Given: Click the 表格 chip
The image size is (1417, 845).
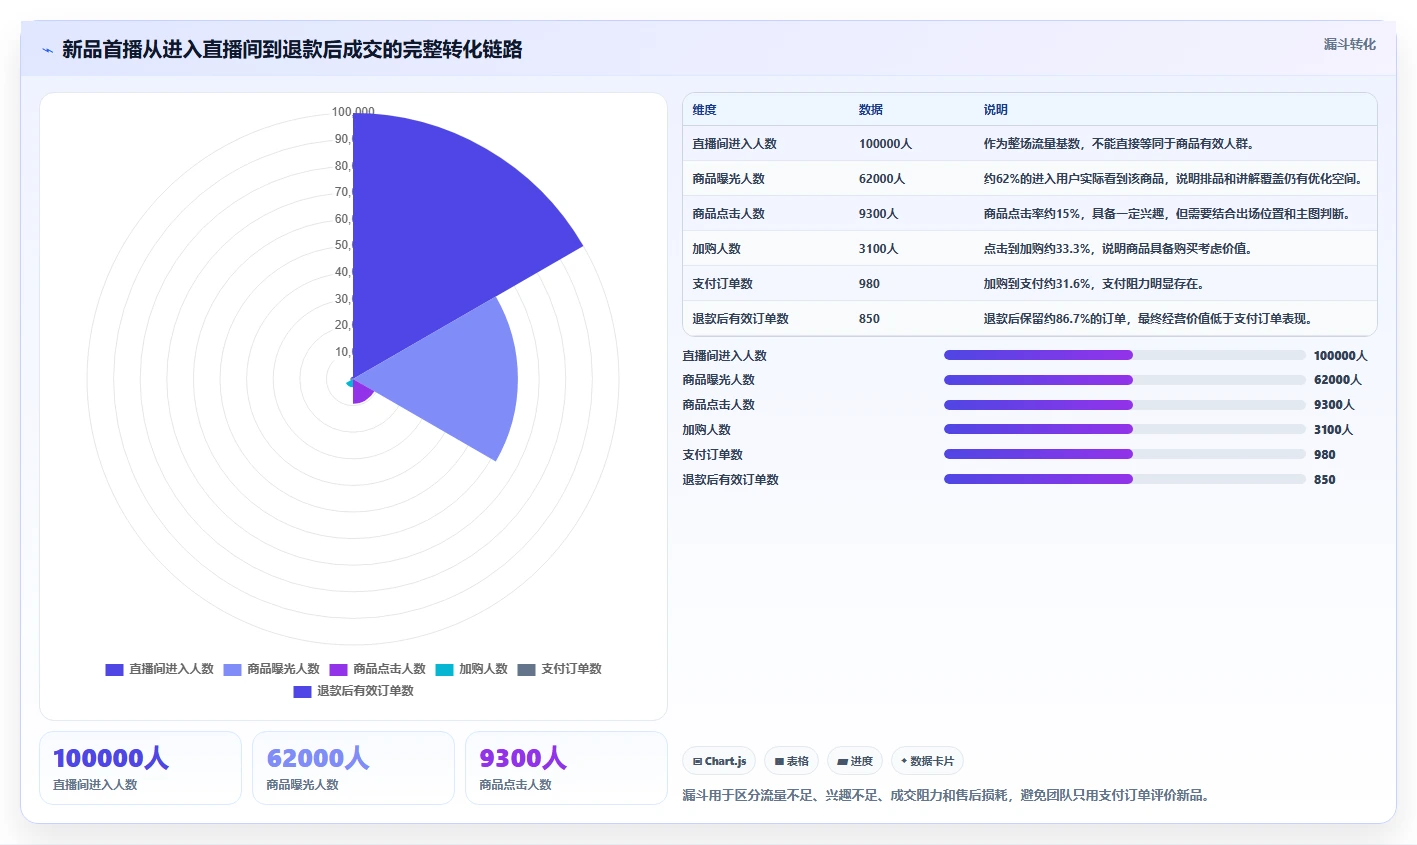Looking at the screenshot, I should [x=791, y=761].
